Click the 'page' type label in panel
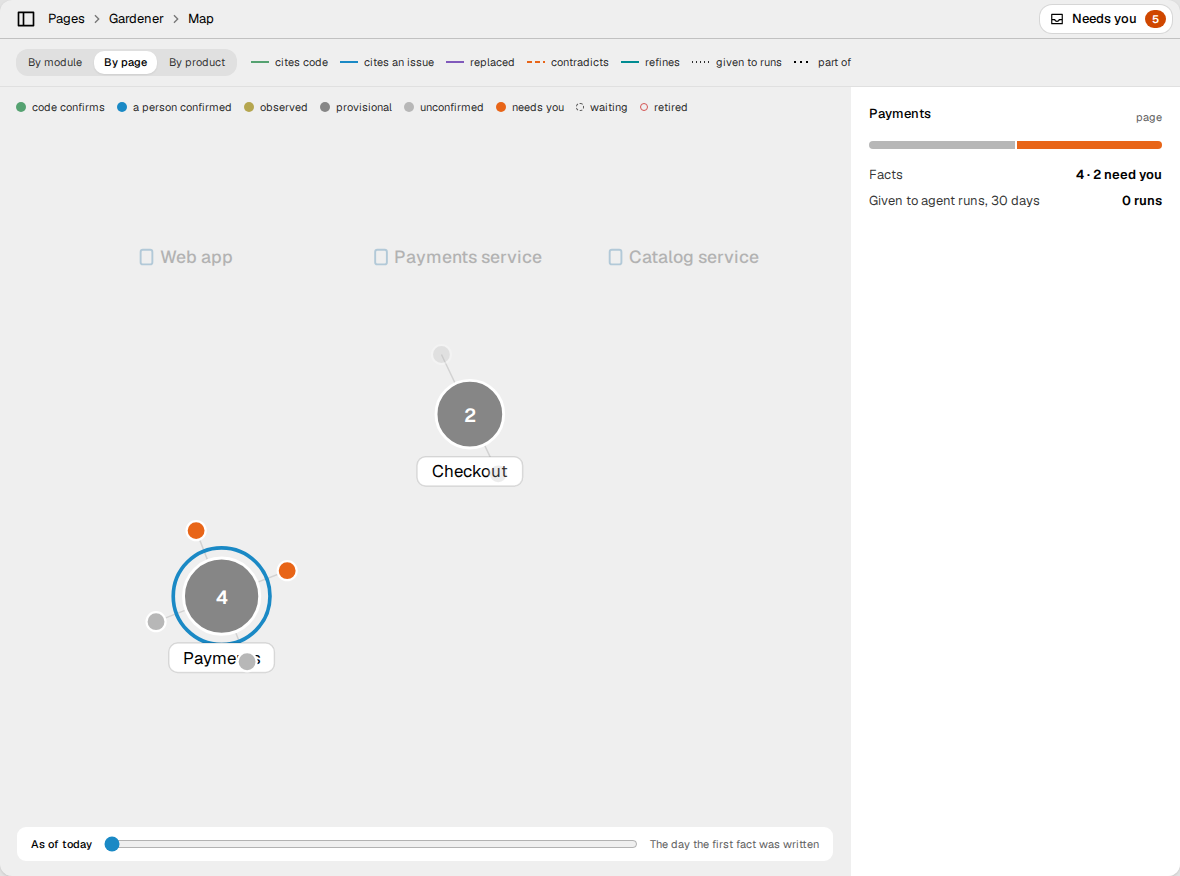This screenshot has width=1180, height=876. click(1148, 117)
